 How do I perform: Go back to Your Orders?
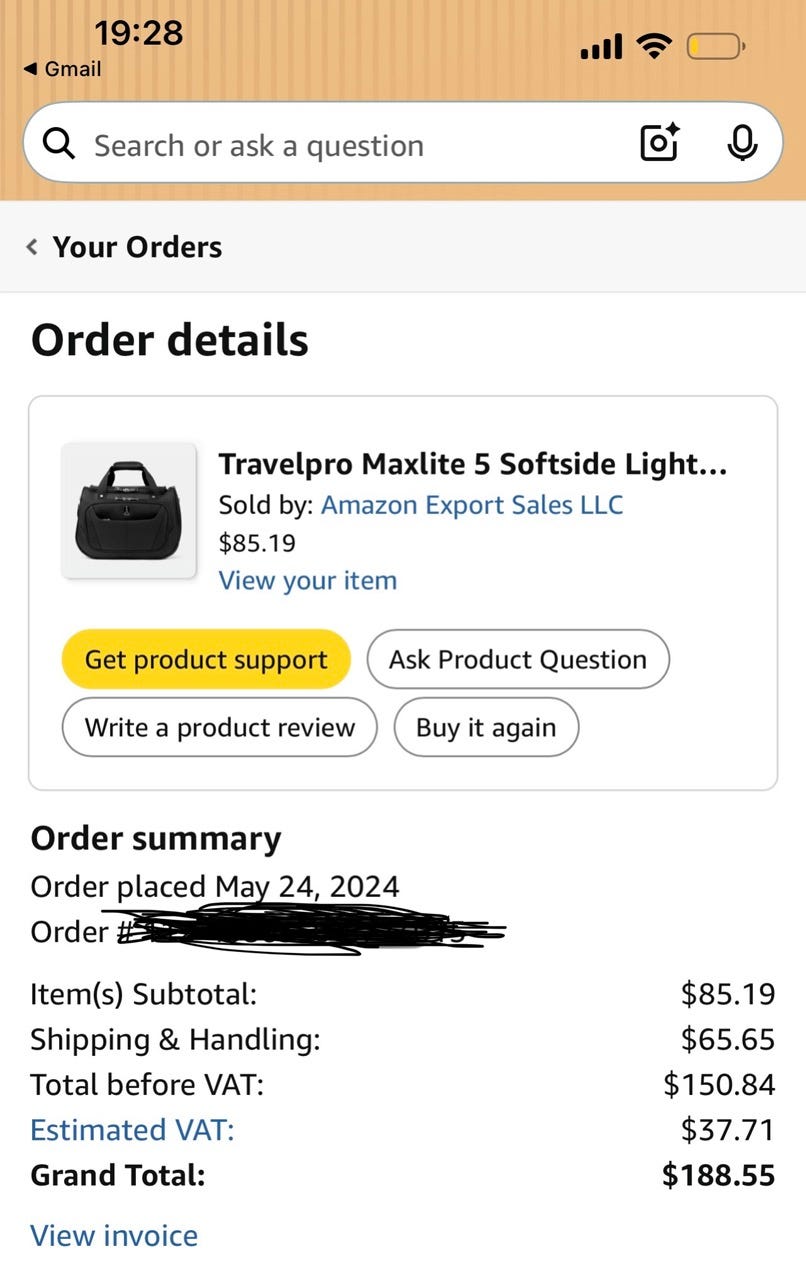137,247
